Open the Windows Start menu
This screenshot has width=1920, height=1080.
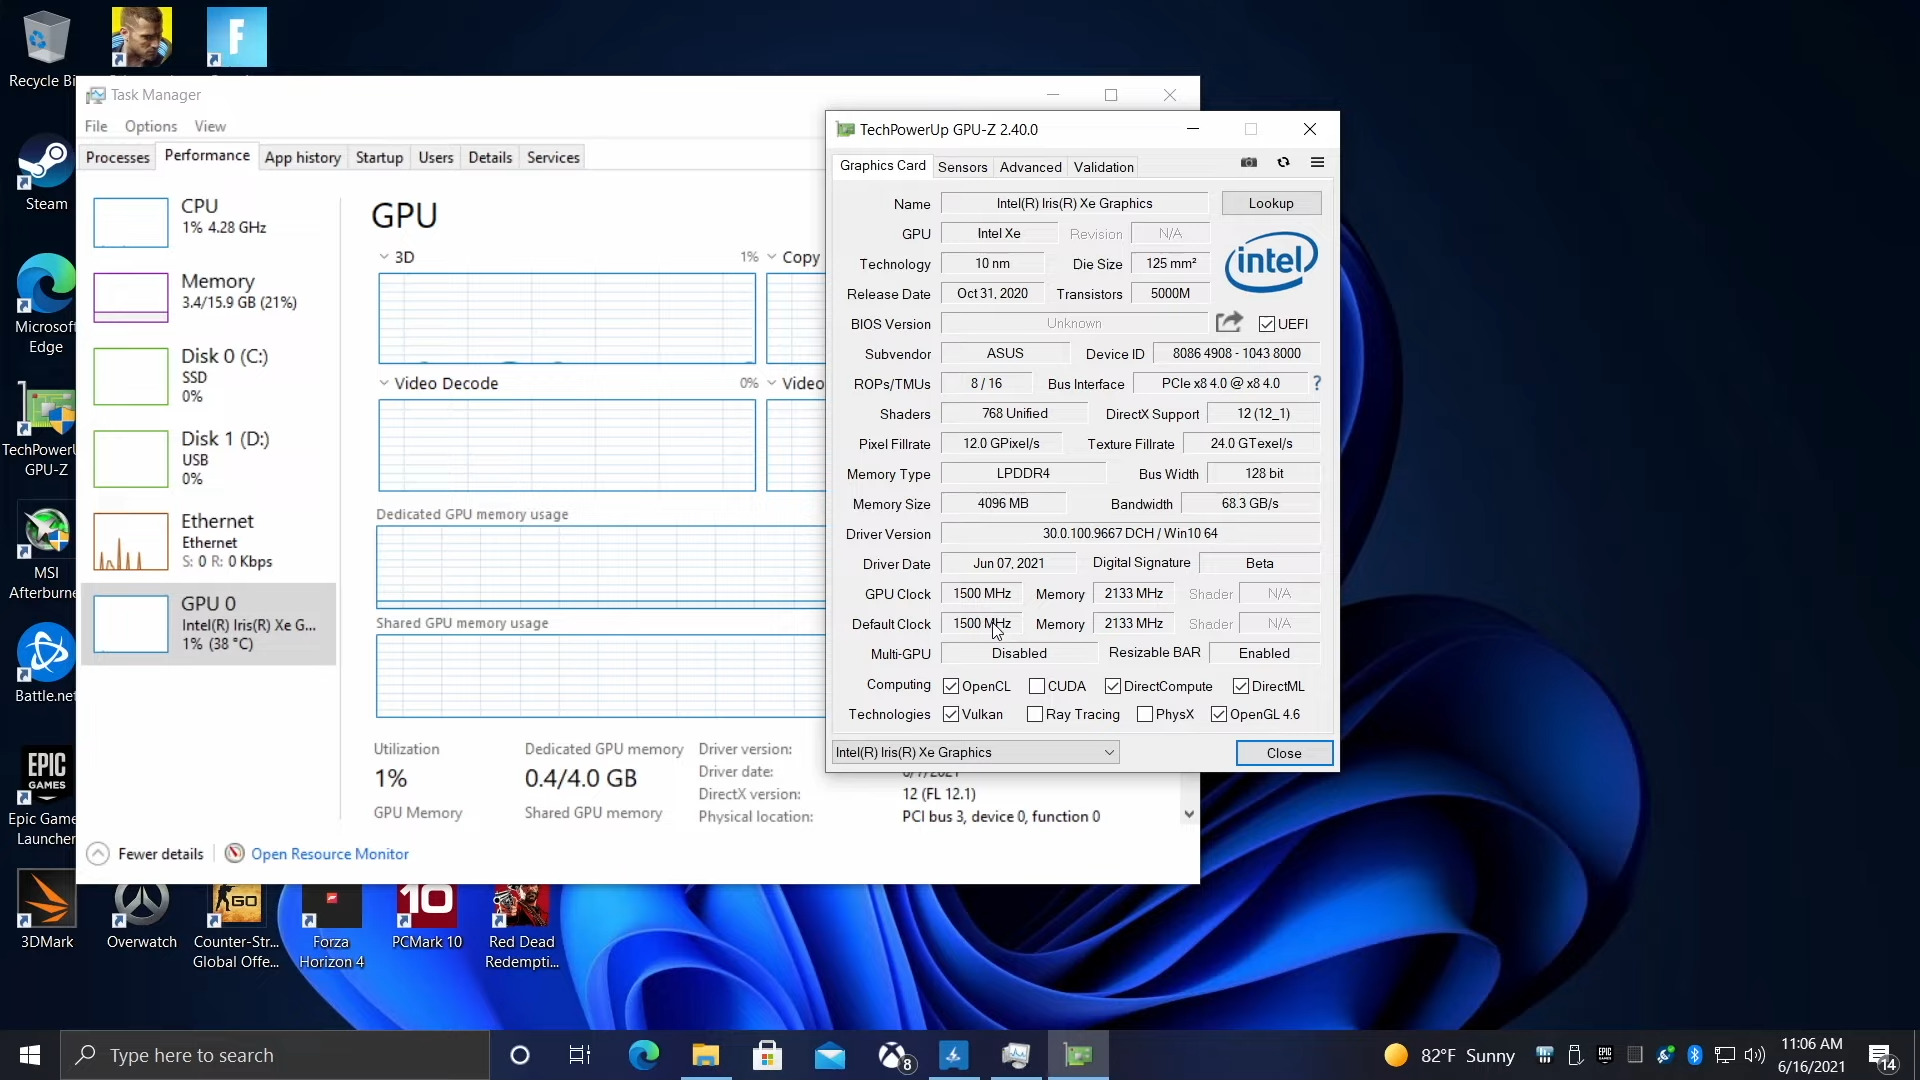[30, 1055]
